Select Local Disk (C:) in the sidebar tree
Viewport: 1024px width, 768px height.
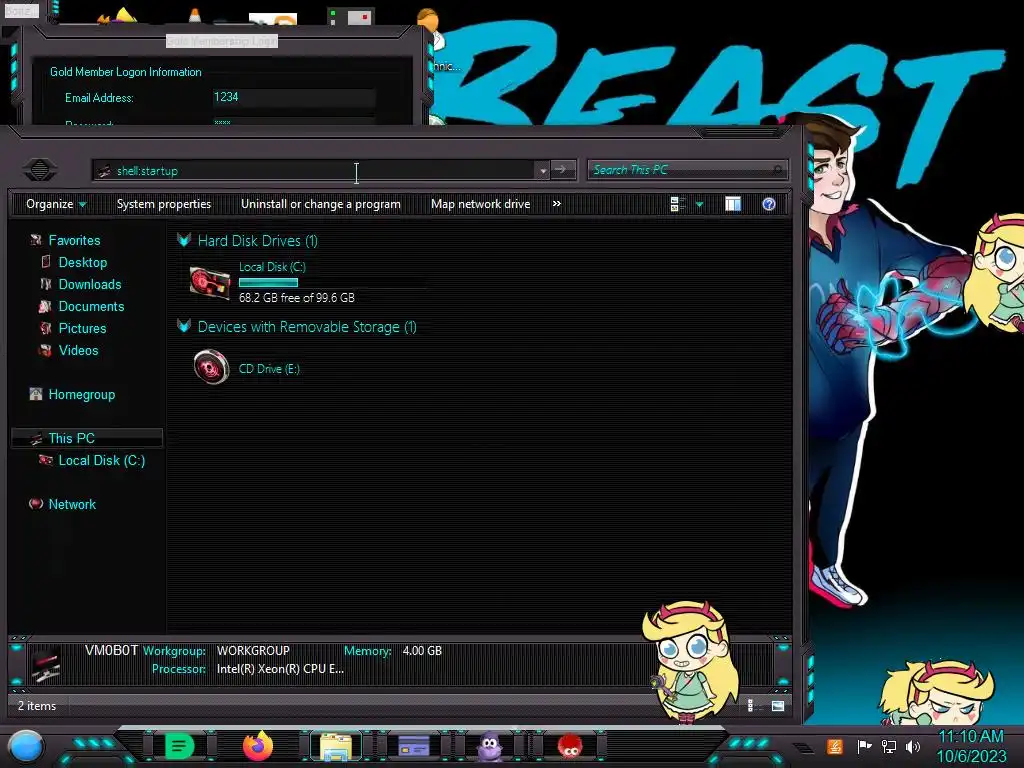[102, 460]
